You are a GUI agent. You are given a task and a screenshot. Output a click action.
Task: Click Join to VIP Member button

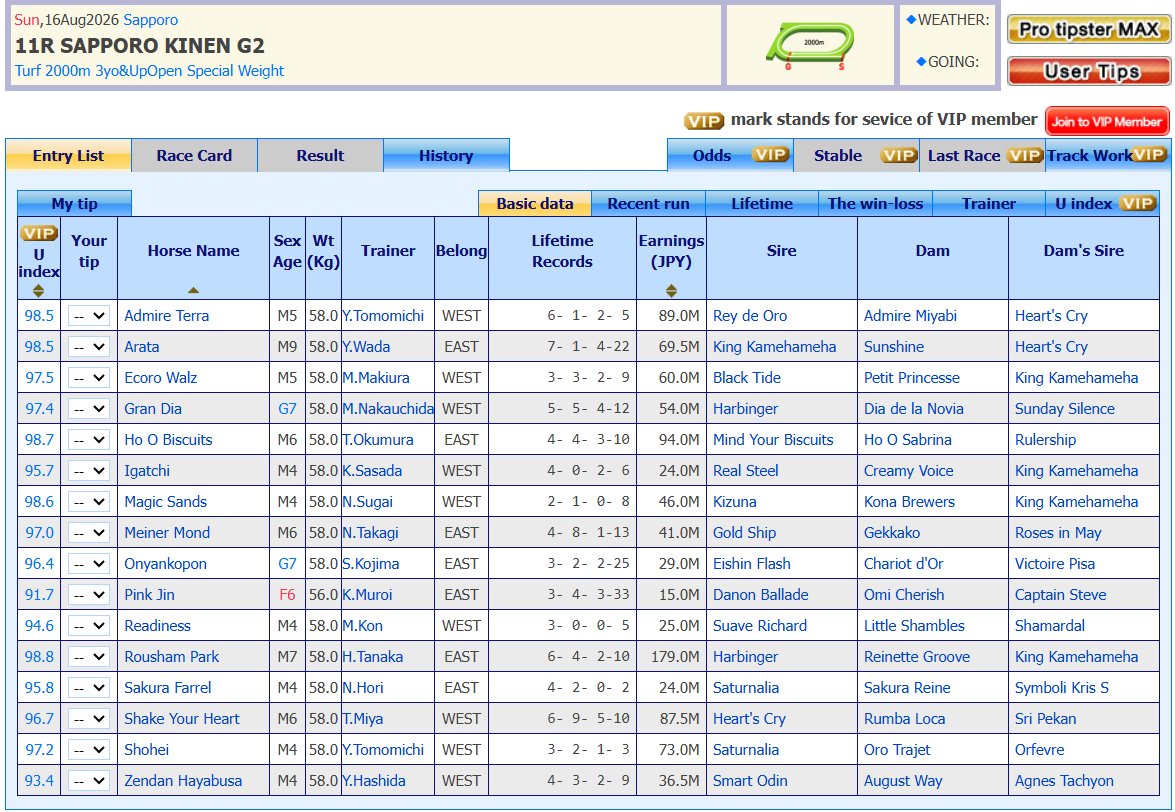coord(1107,121)
